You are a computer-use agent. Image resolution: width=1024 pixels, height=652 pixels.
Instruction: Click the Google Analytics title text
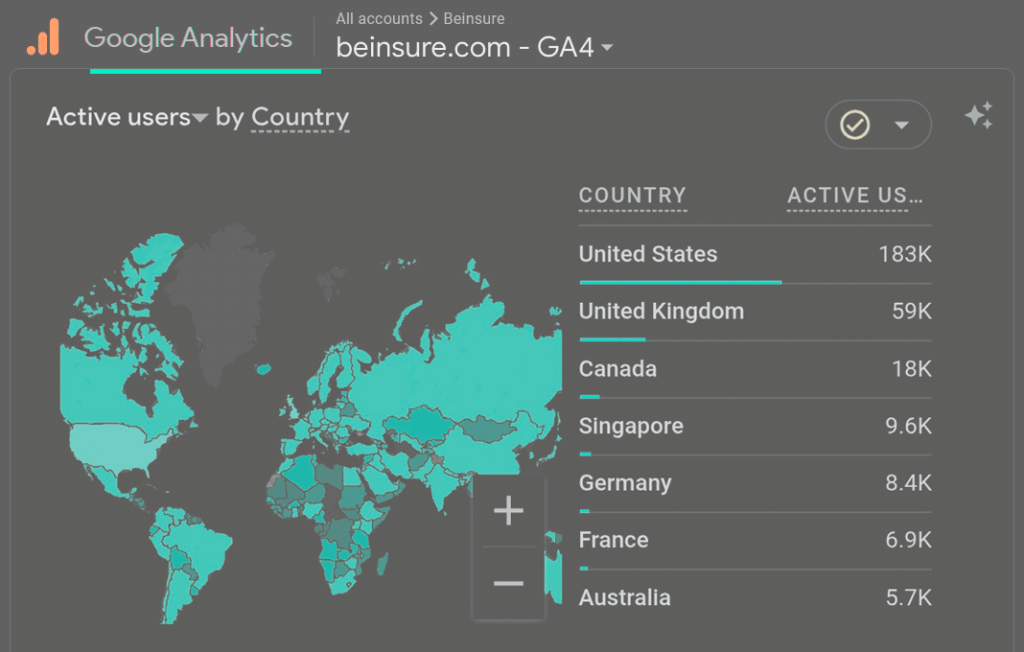(188, 37)
